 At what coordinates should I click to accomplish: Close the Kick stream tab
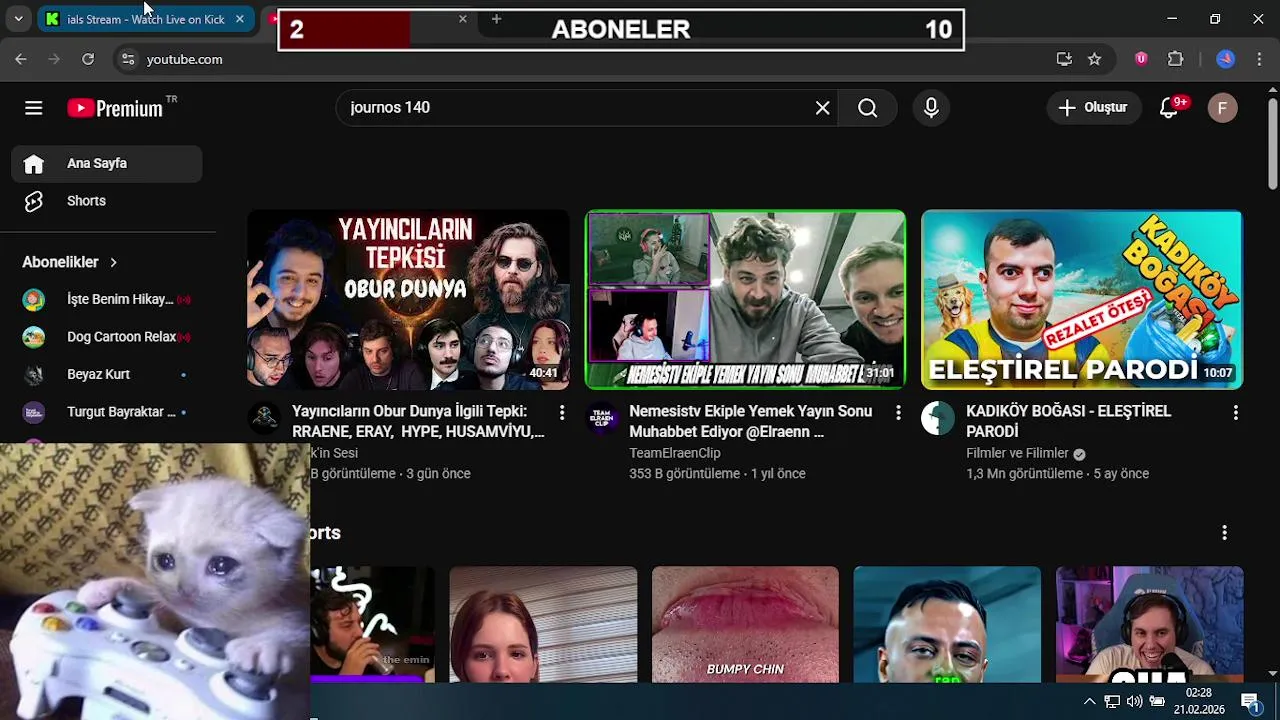point(240,19)
